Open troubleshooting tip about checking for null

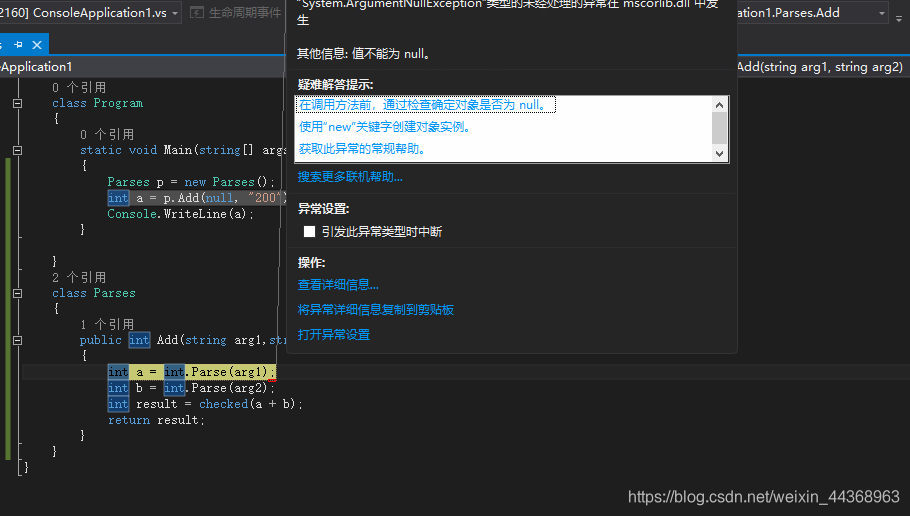(425, 104)
